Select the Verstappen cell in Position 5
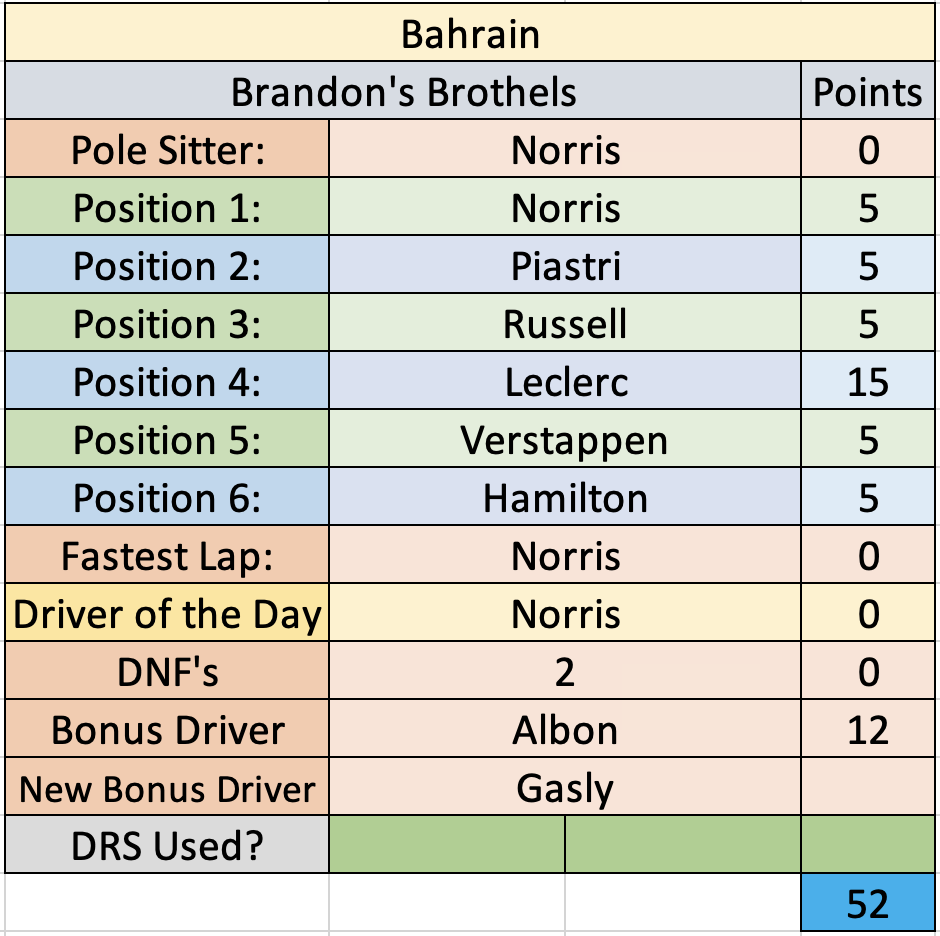This screenshot has height=936, width=940. [565, 439]
